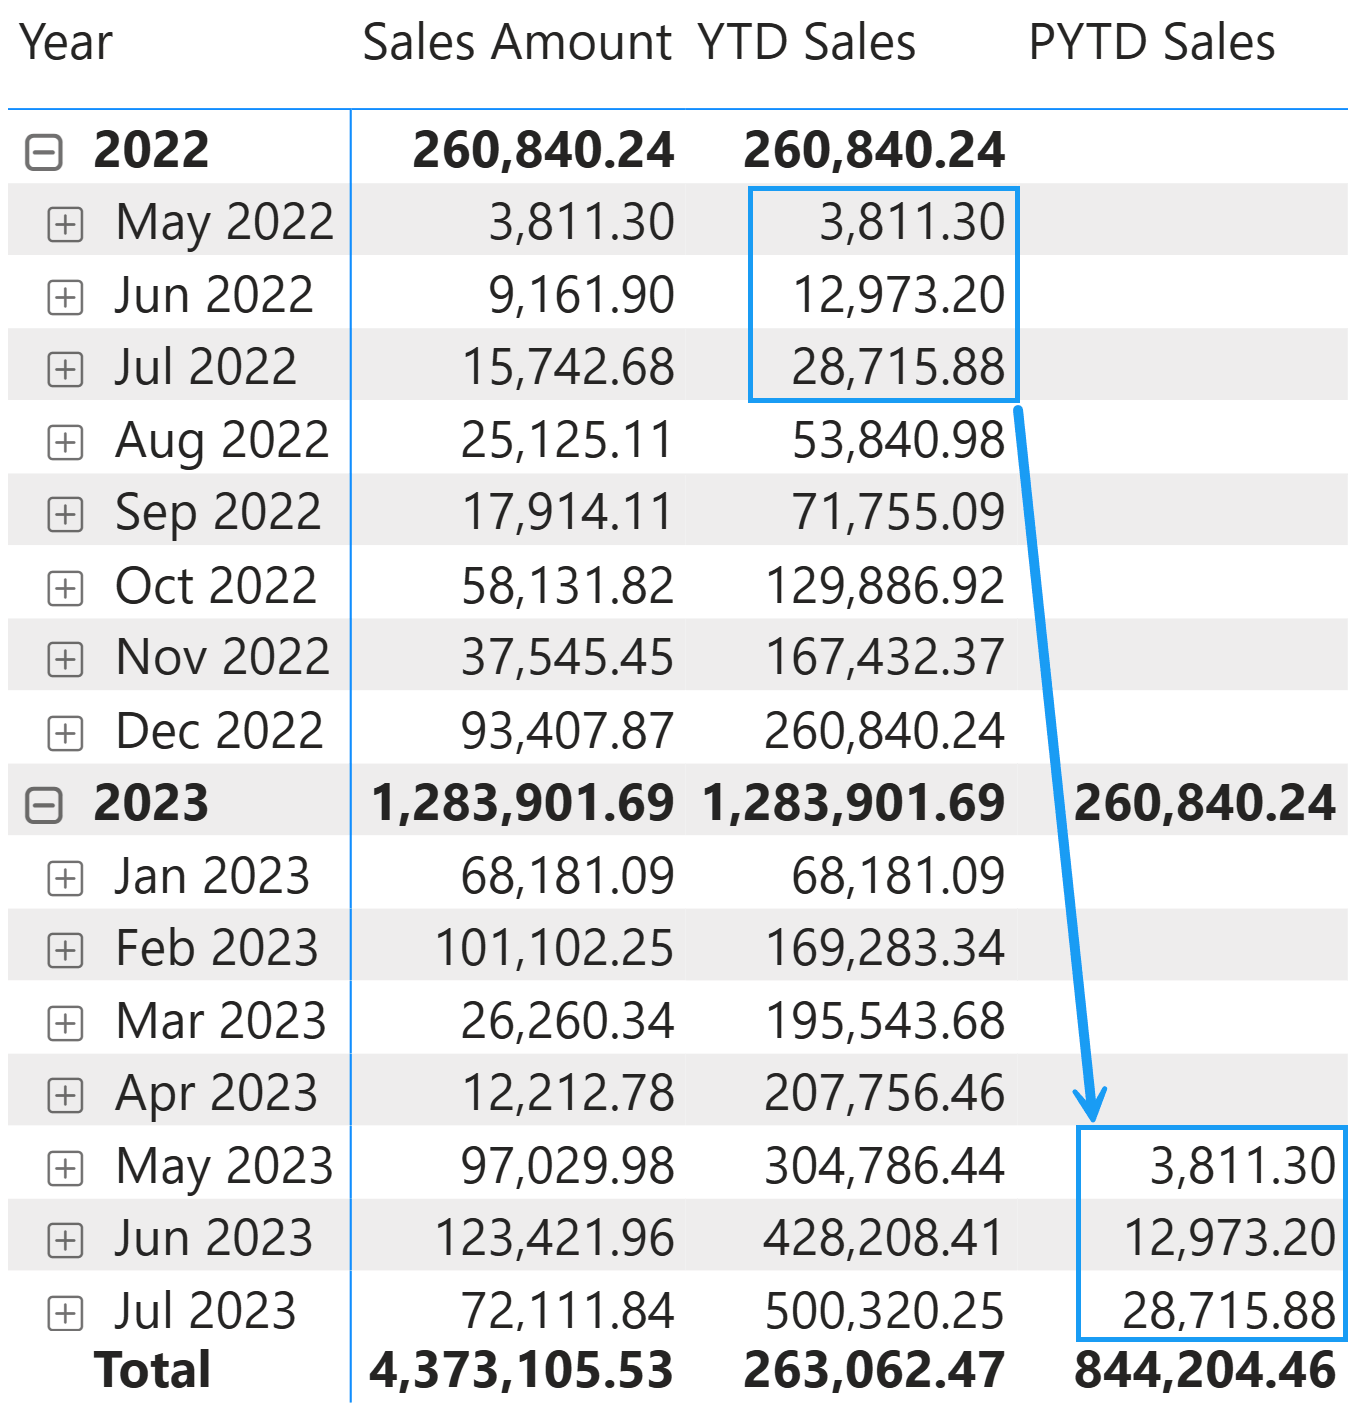
Task: Expand the May 2023 row
Action: 65,1168
